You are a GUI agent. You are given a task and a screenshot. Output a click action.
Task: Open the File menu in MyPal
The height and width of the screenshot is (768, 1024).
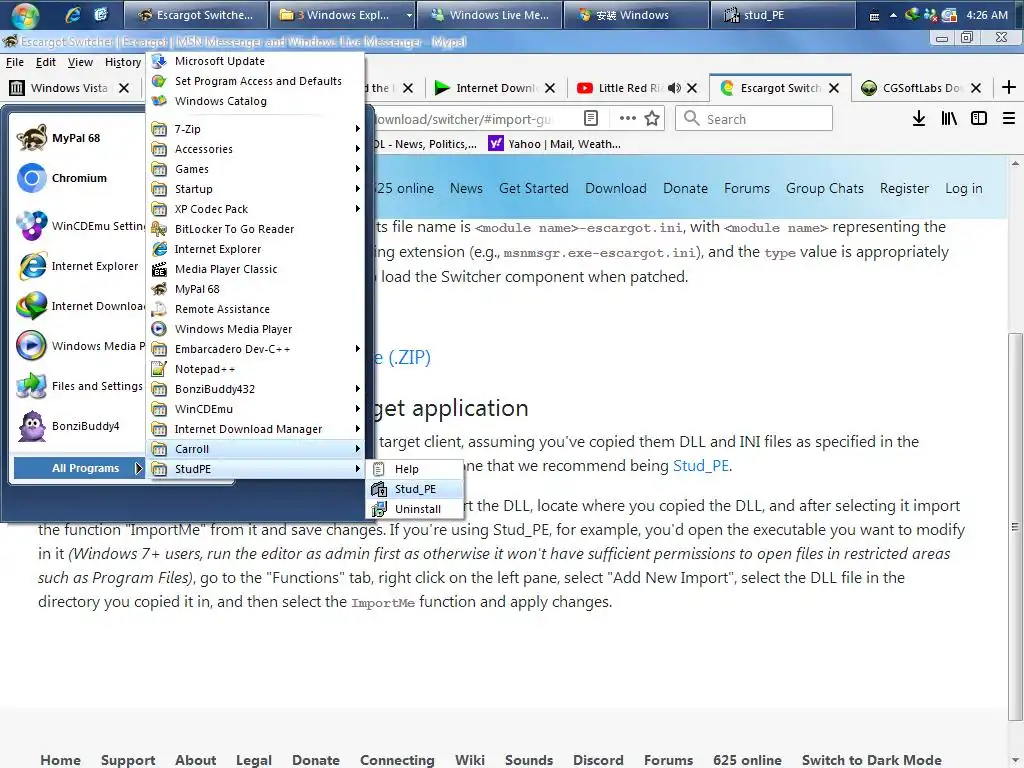(x=14, y=62)
